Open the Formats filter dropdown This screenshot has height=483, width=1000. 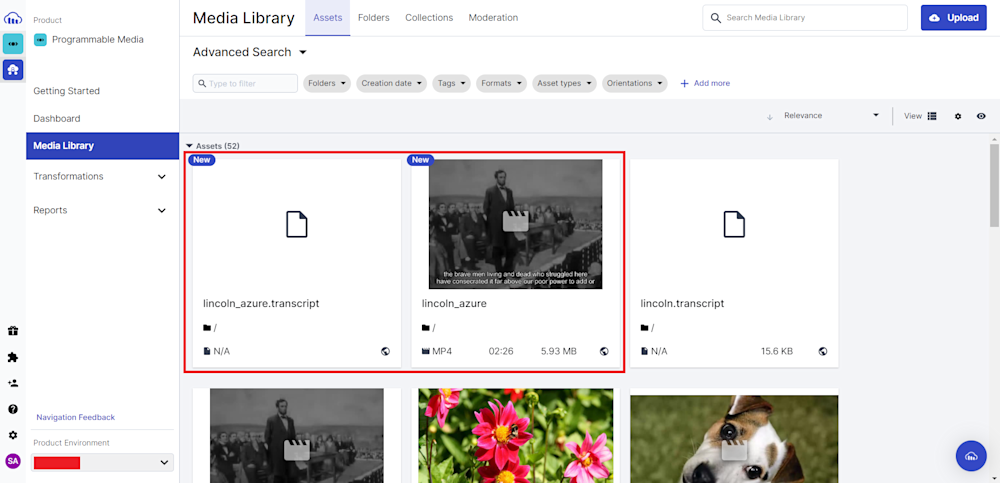[501, 84]
